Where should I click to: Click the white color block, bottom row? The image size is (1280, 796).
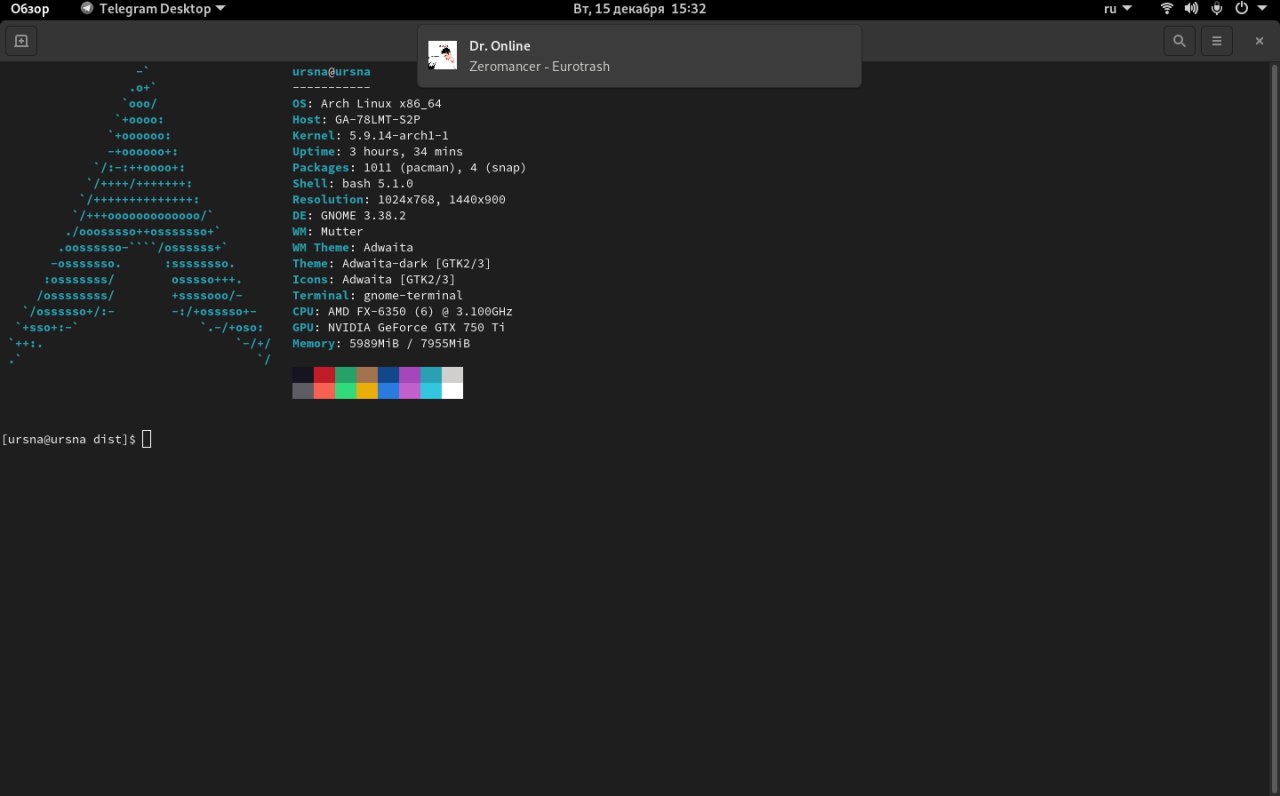tap(452, 391)
